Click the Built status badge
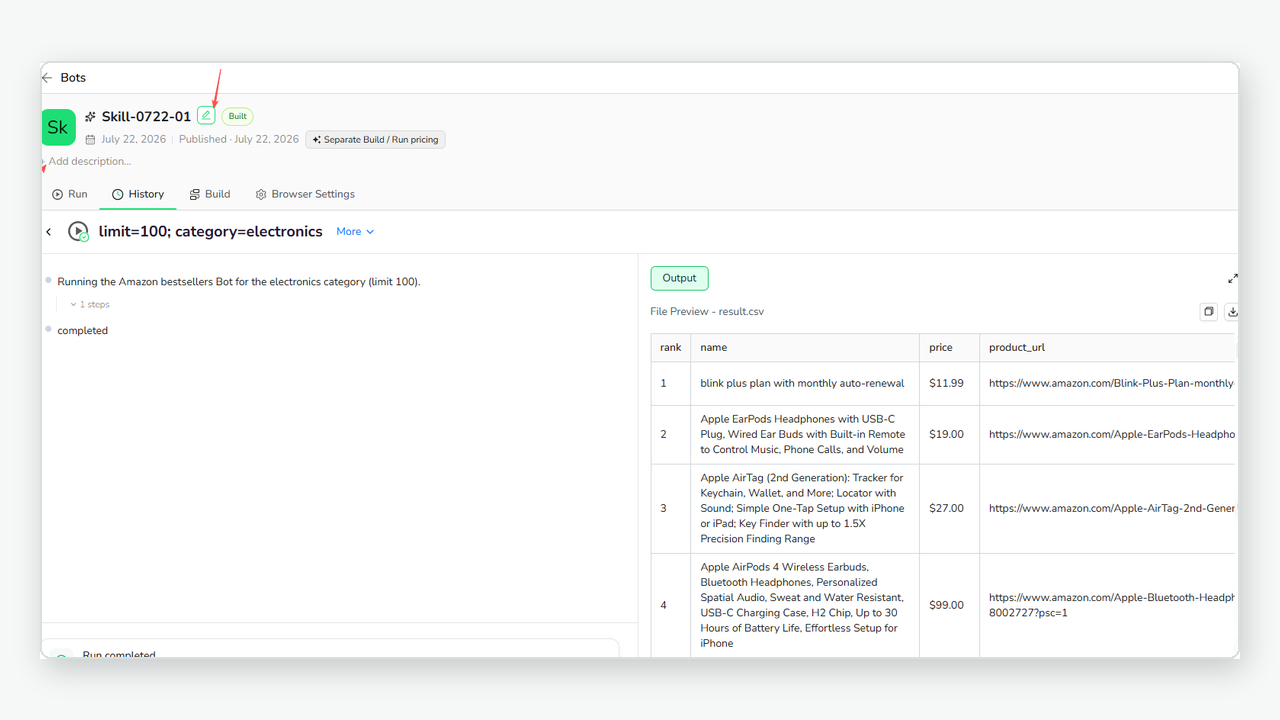This screenshot has height=720, width=1280. click(x=237, y=116)
